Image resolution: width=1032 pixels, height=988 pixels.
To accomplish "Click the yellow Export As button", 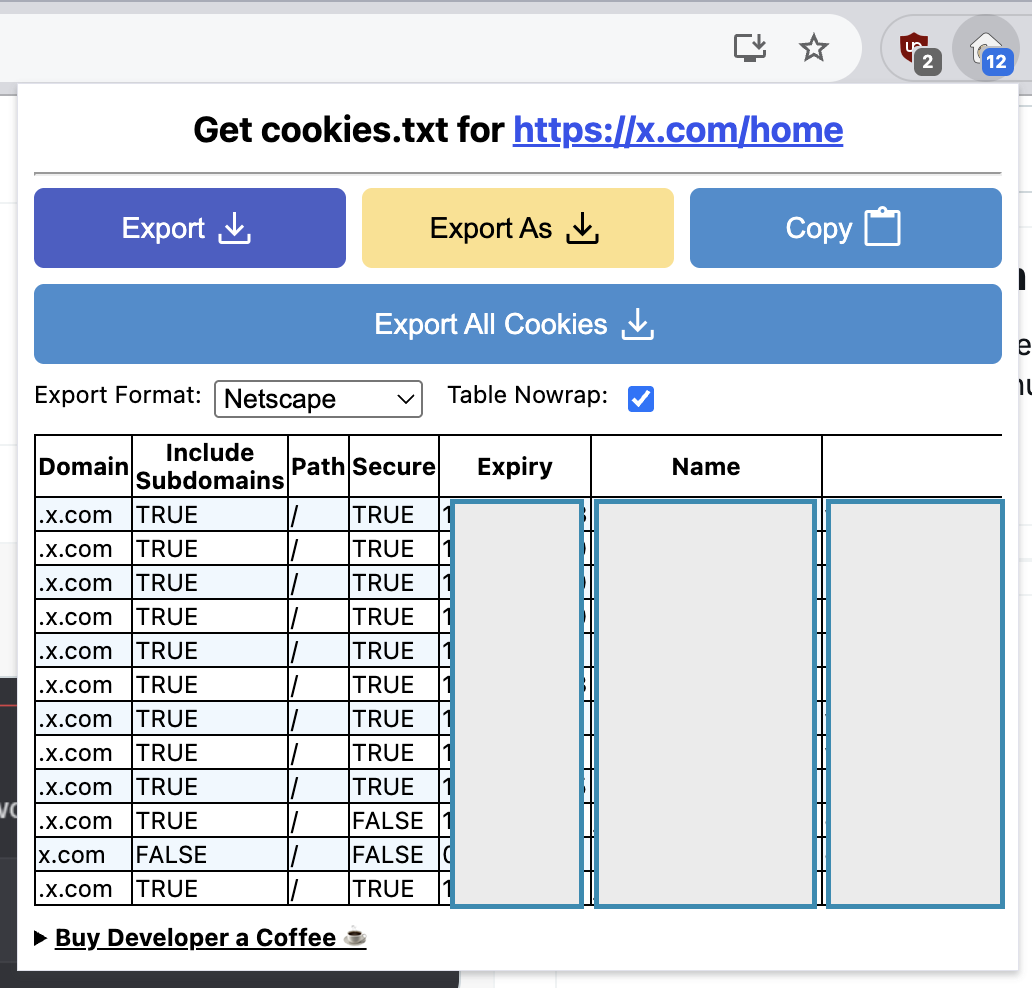I will 517,228.
